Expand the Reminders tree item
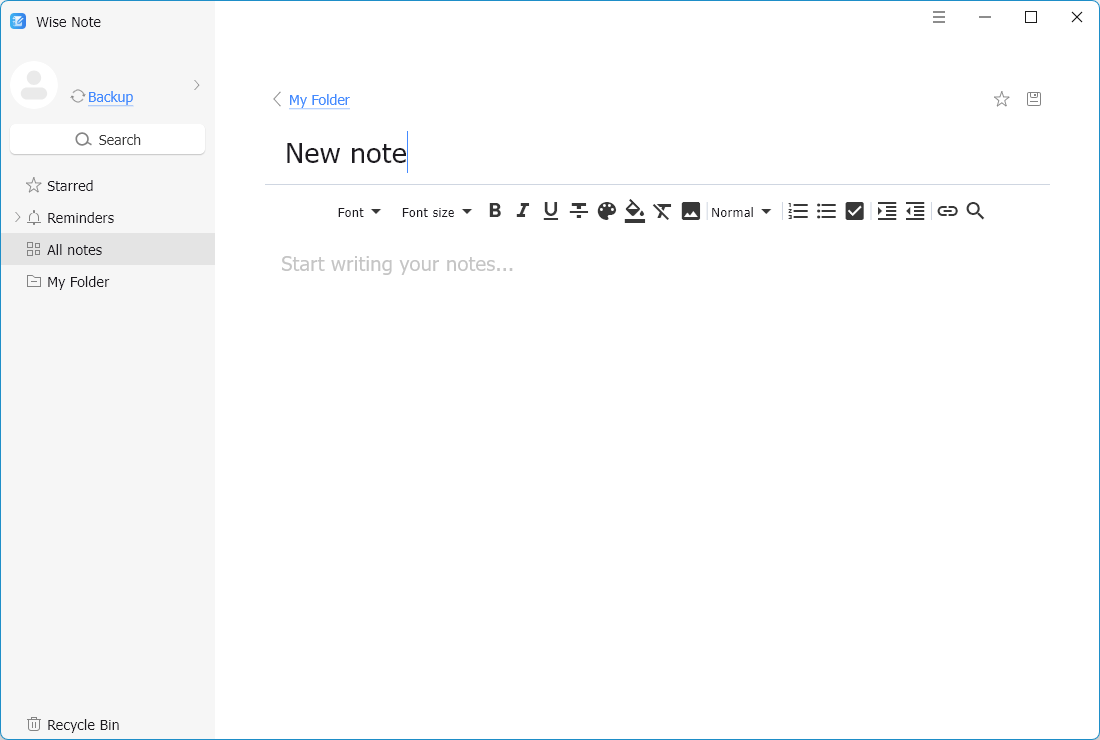The height and width of the screenshot is (740, 1100). (x=17, y=218)
